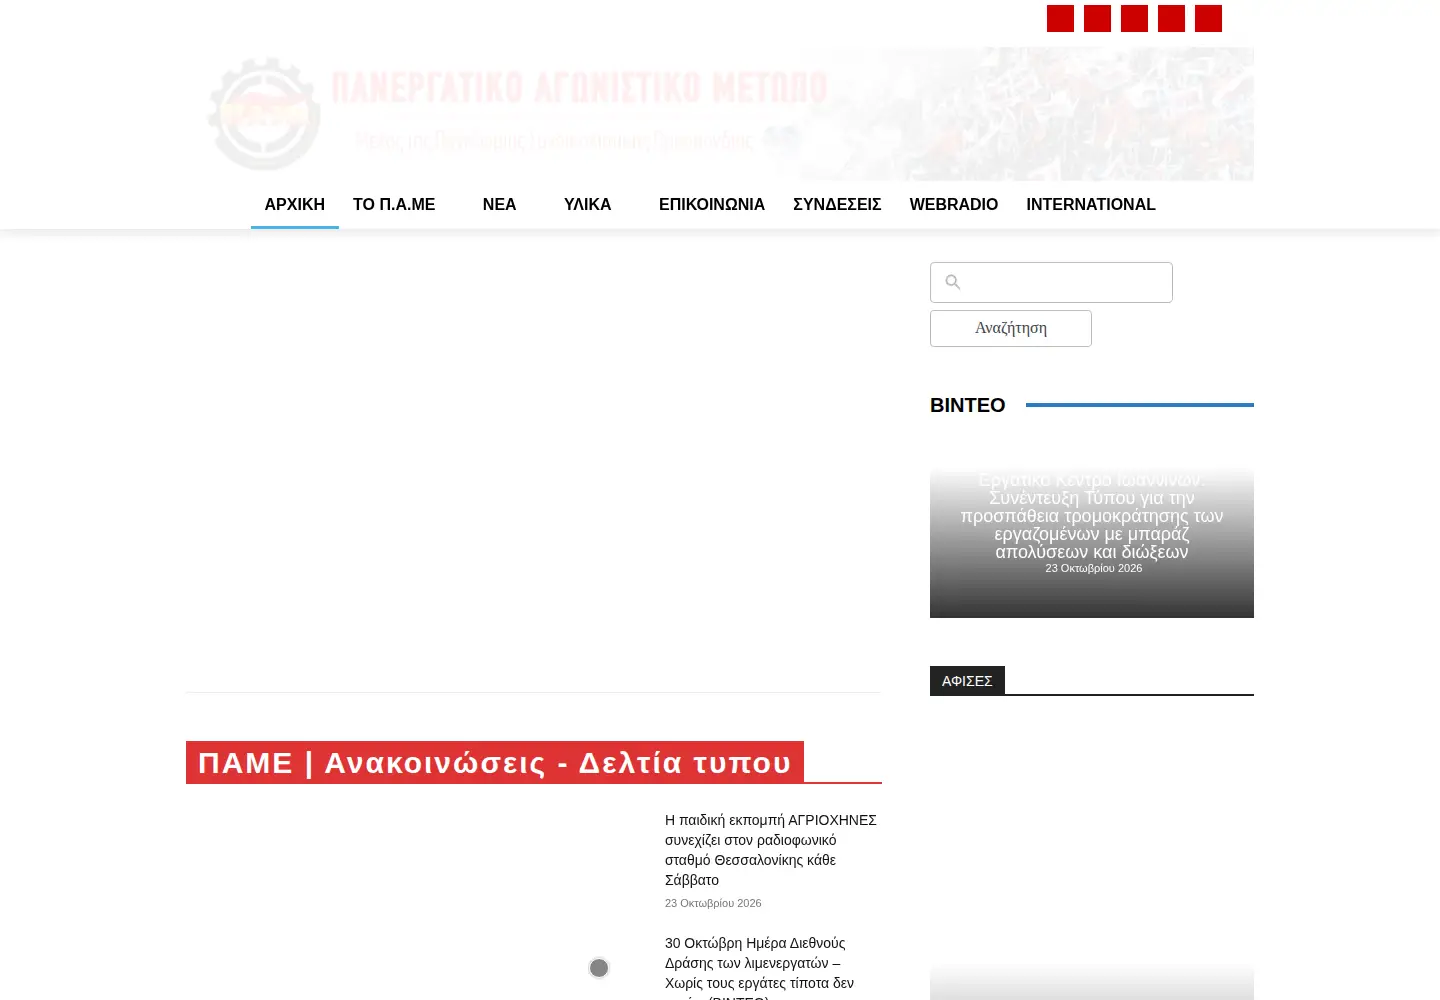Open the ΑΓΡΙΟΧΗΝΕΣ children's radio show article

[x=771, y=850]
